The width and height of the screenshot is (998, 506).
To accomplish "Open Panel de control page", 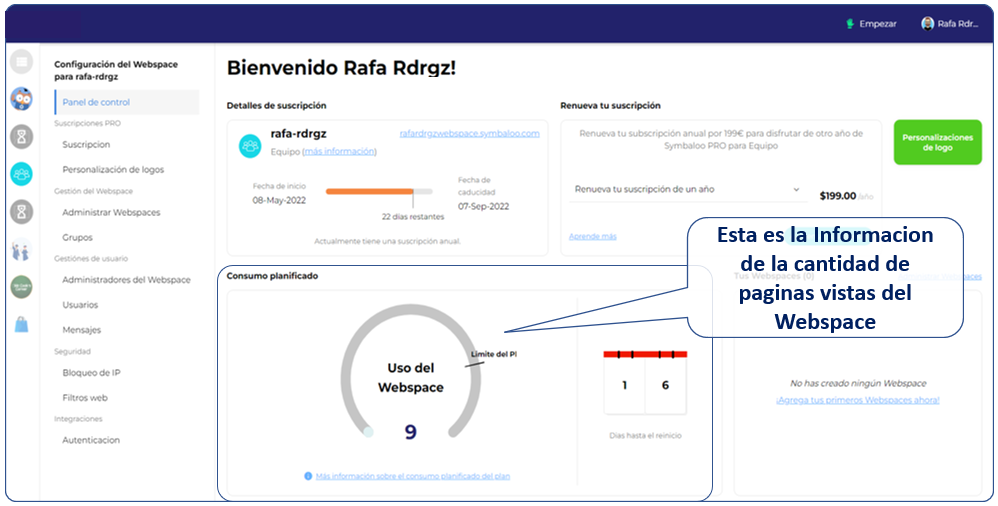I will coord(127,102).
